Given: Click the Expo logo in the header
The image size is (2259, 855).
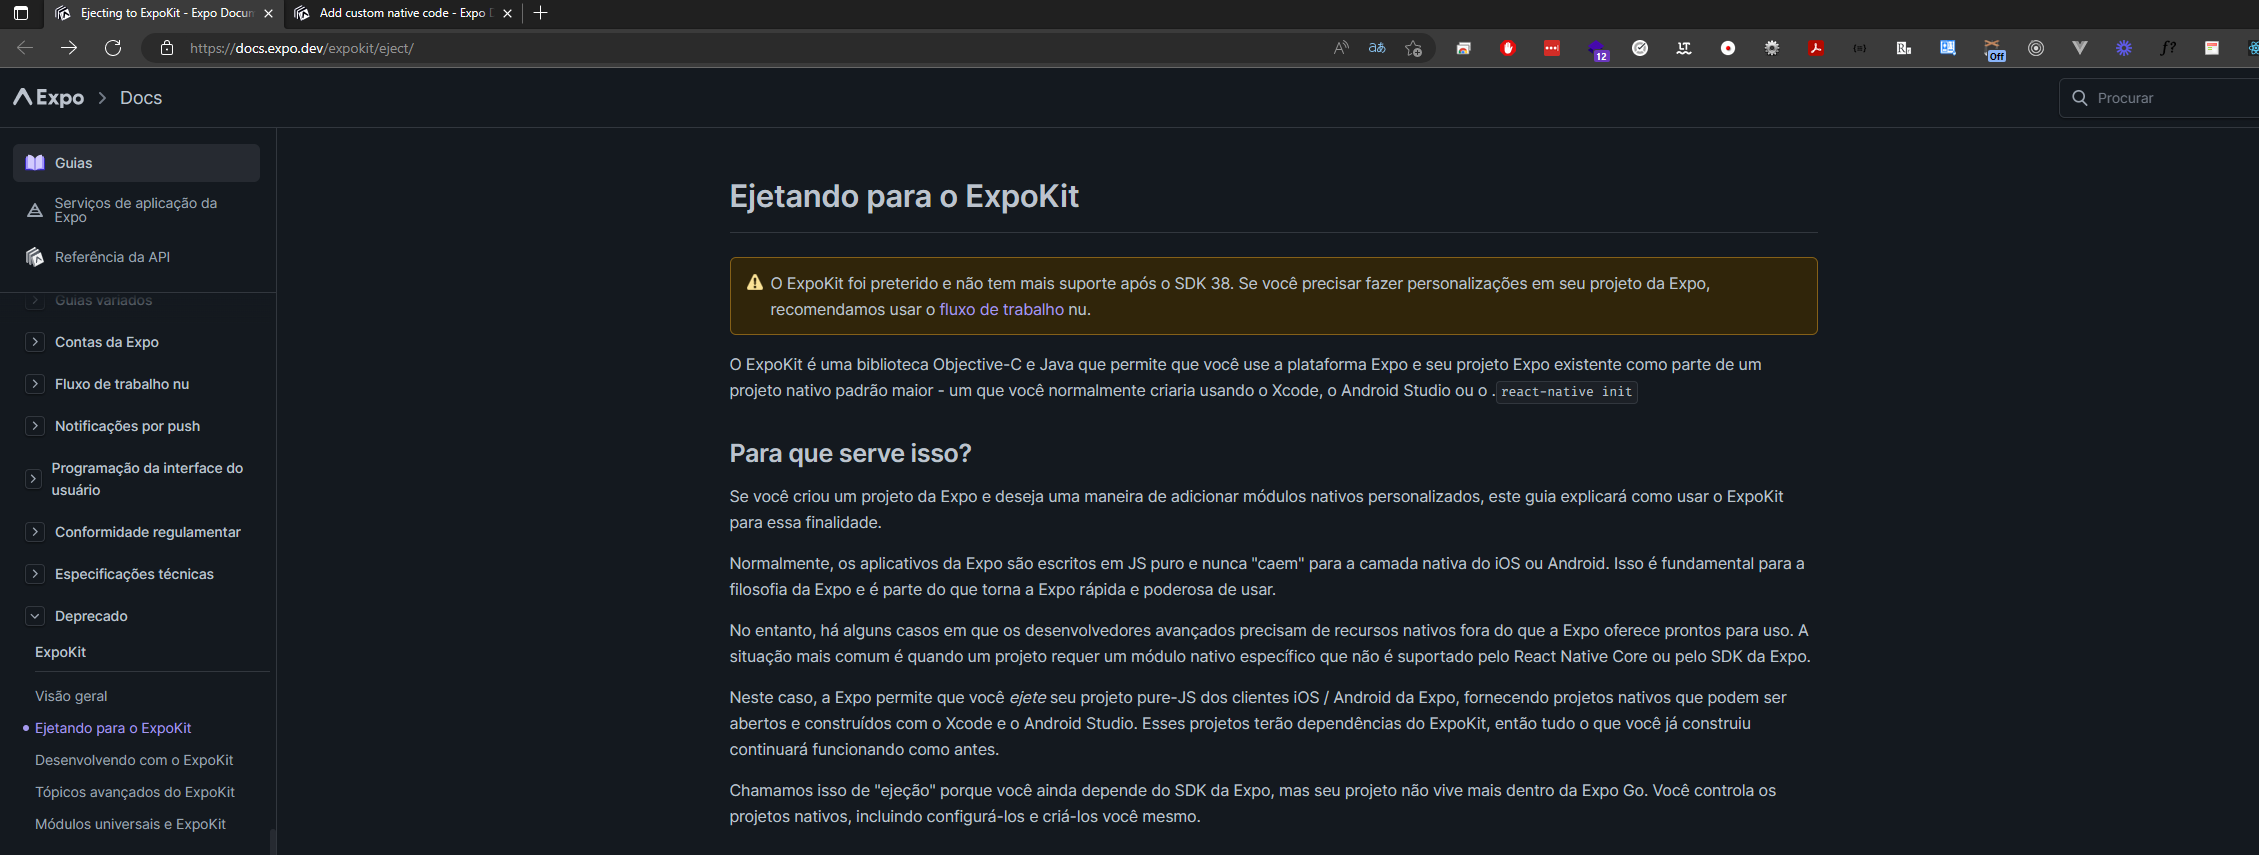Looking at the screenshot, I should [x=48, y=97].
